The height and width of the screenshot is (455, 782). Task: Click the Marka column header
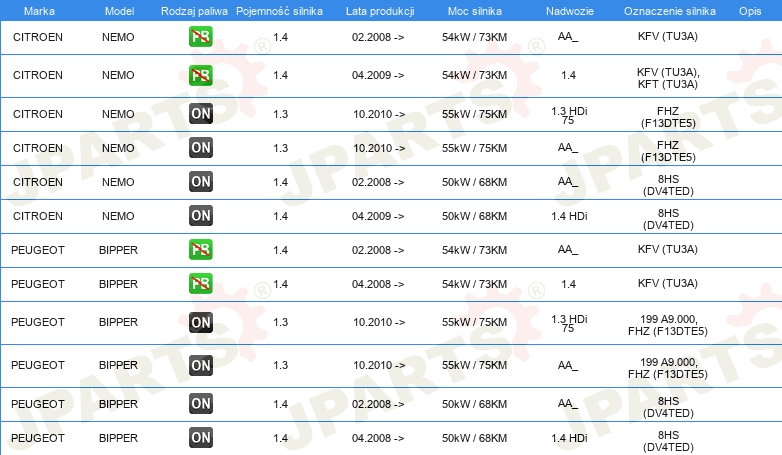[x=39, y=11]
